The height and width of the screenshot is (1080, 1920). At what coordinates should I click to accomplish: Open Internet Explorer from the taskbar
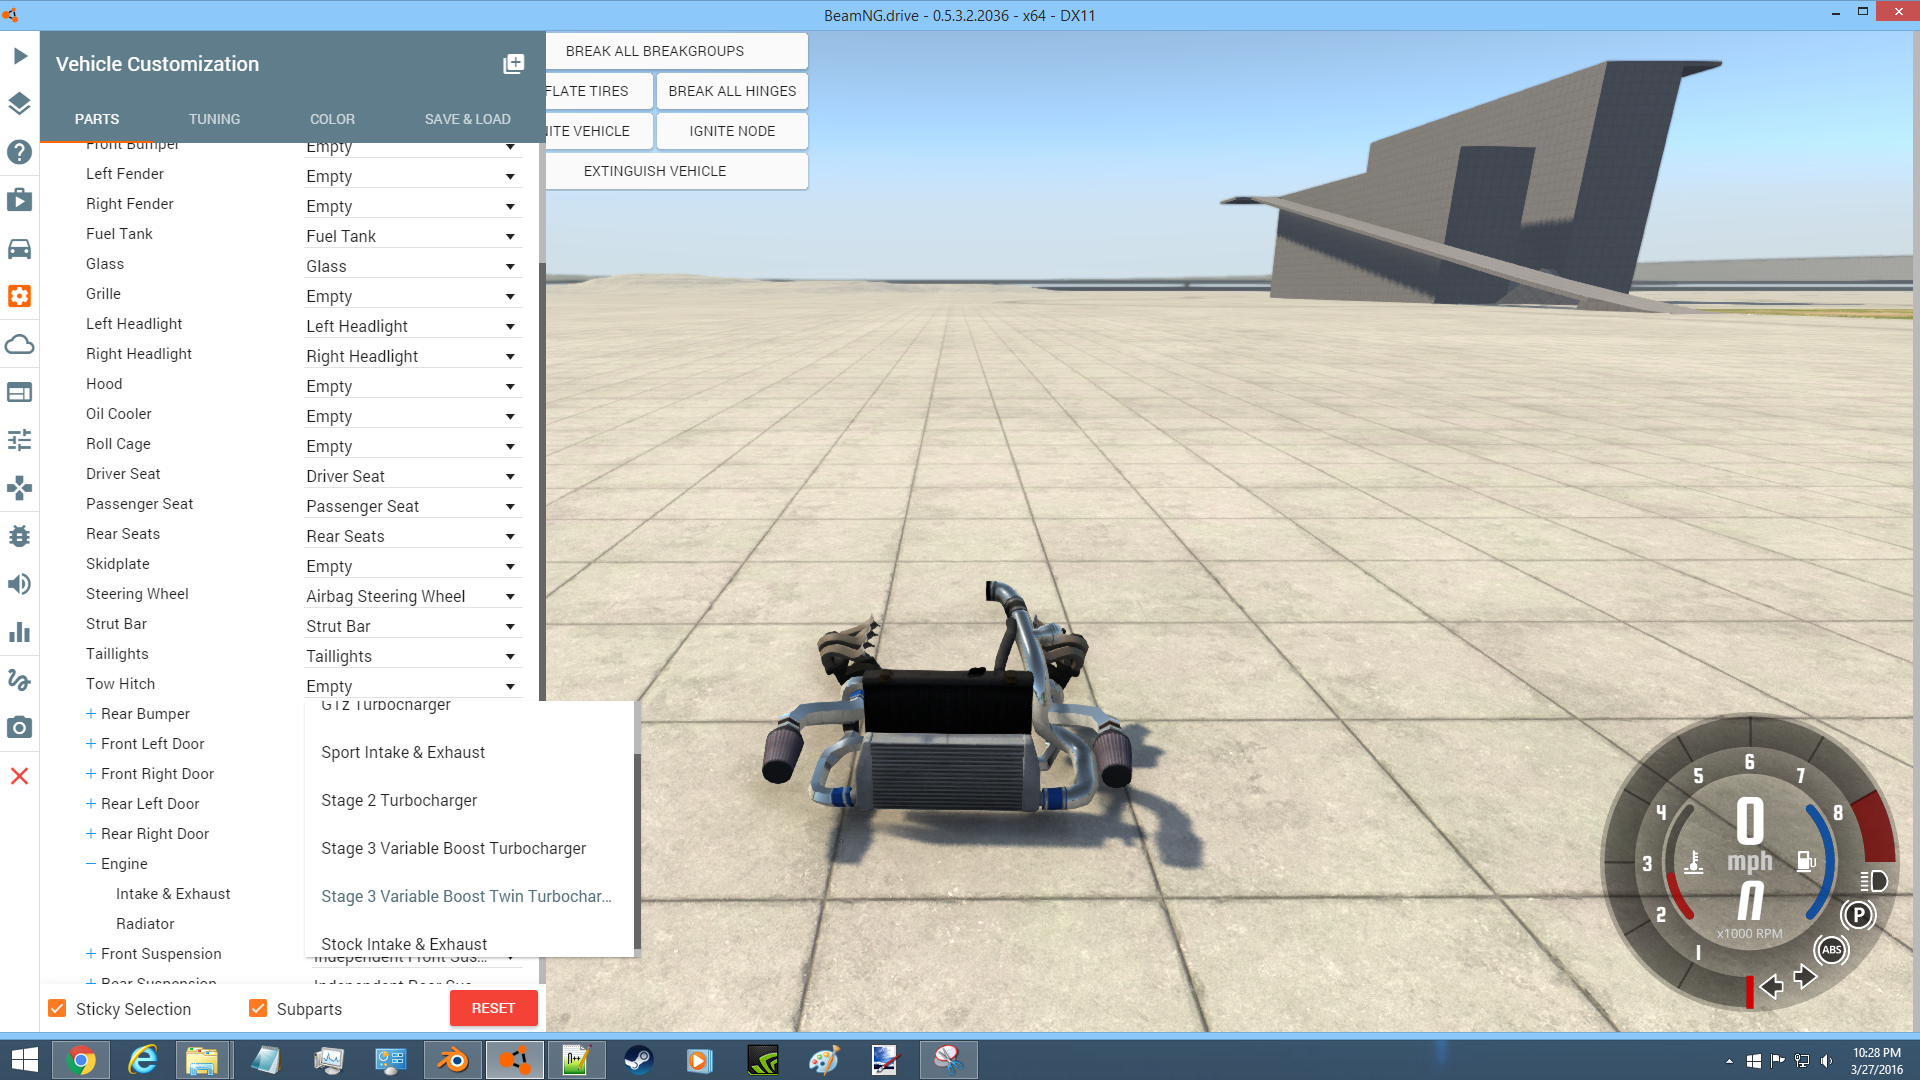[143, 1060]
